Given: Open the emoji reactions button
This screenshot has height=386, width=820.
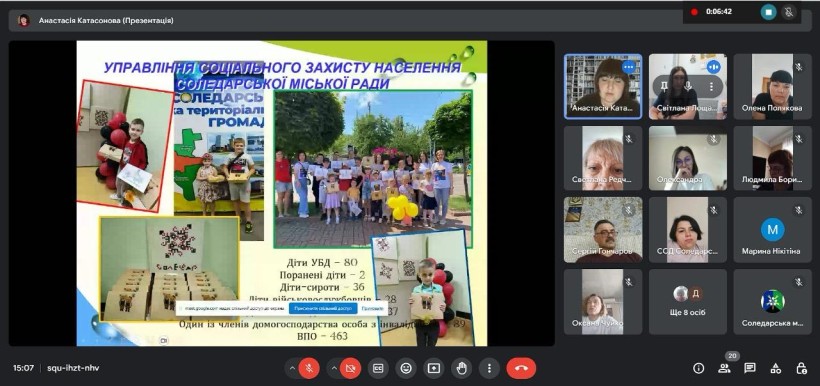Looking at the screenshot, I should coord(406,368).
